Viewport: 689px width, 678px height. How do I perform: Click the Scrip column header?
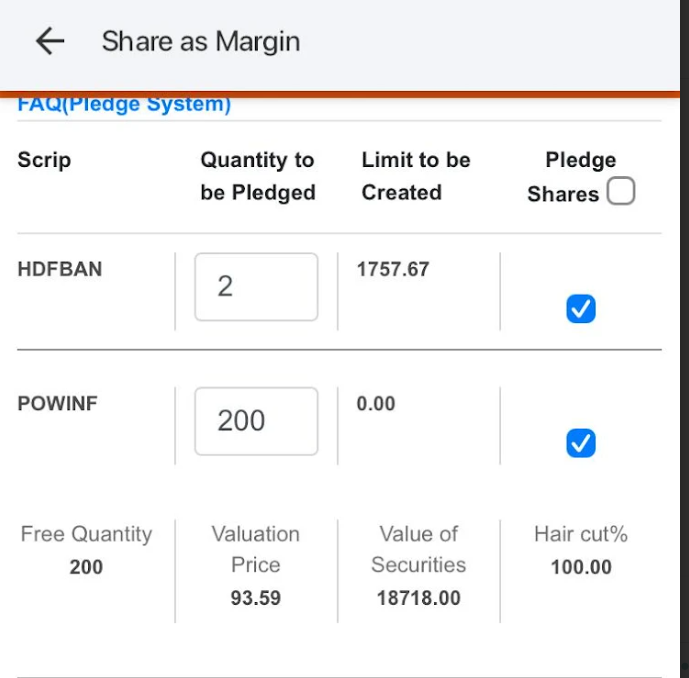(x=44, y=160)
